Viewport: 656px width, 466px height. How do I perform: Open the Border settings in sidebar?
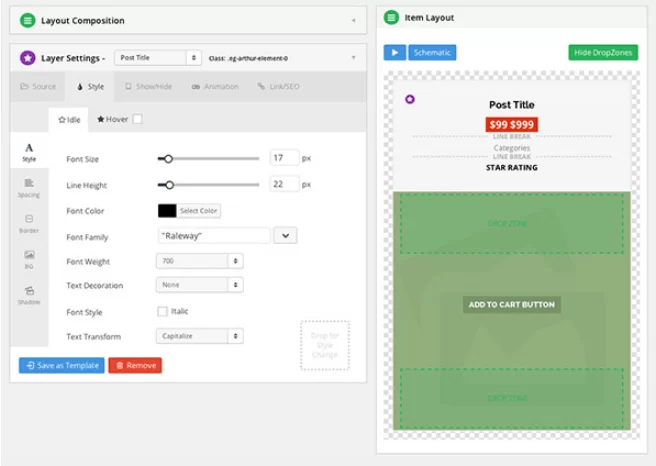(29, 223)
